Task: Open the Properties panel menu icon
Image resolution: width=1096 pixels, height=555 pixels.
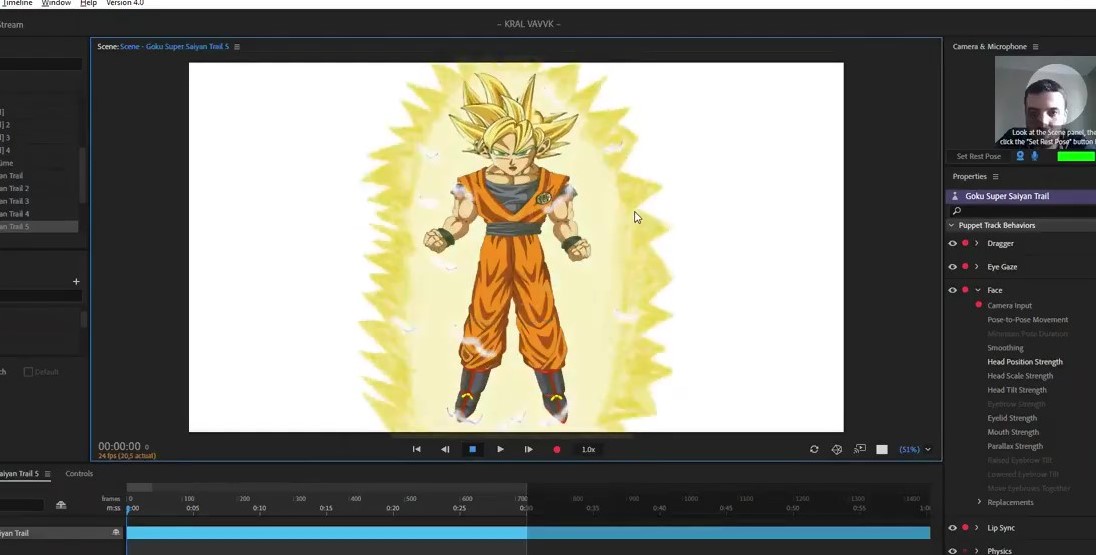Action: point(995,177)
